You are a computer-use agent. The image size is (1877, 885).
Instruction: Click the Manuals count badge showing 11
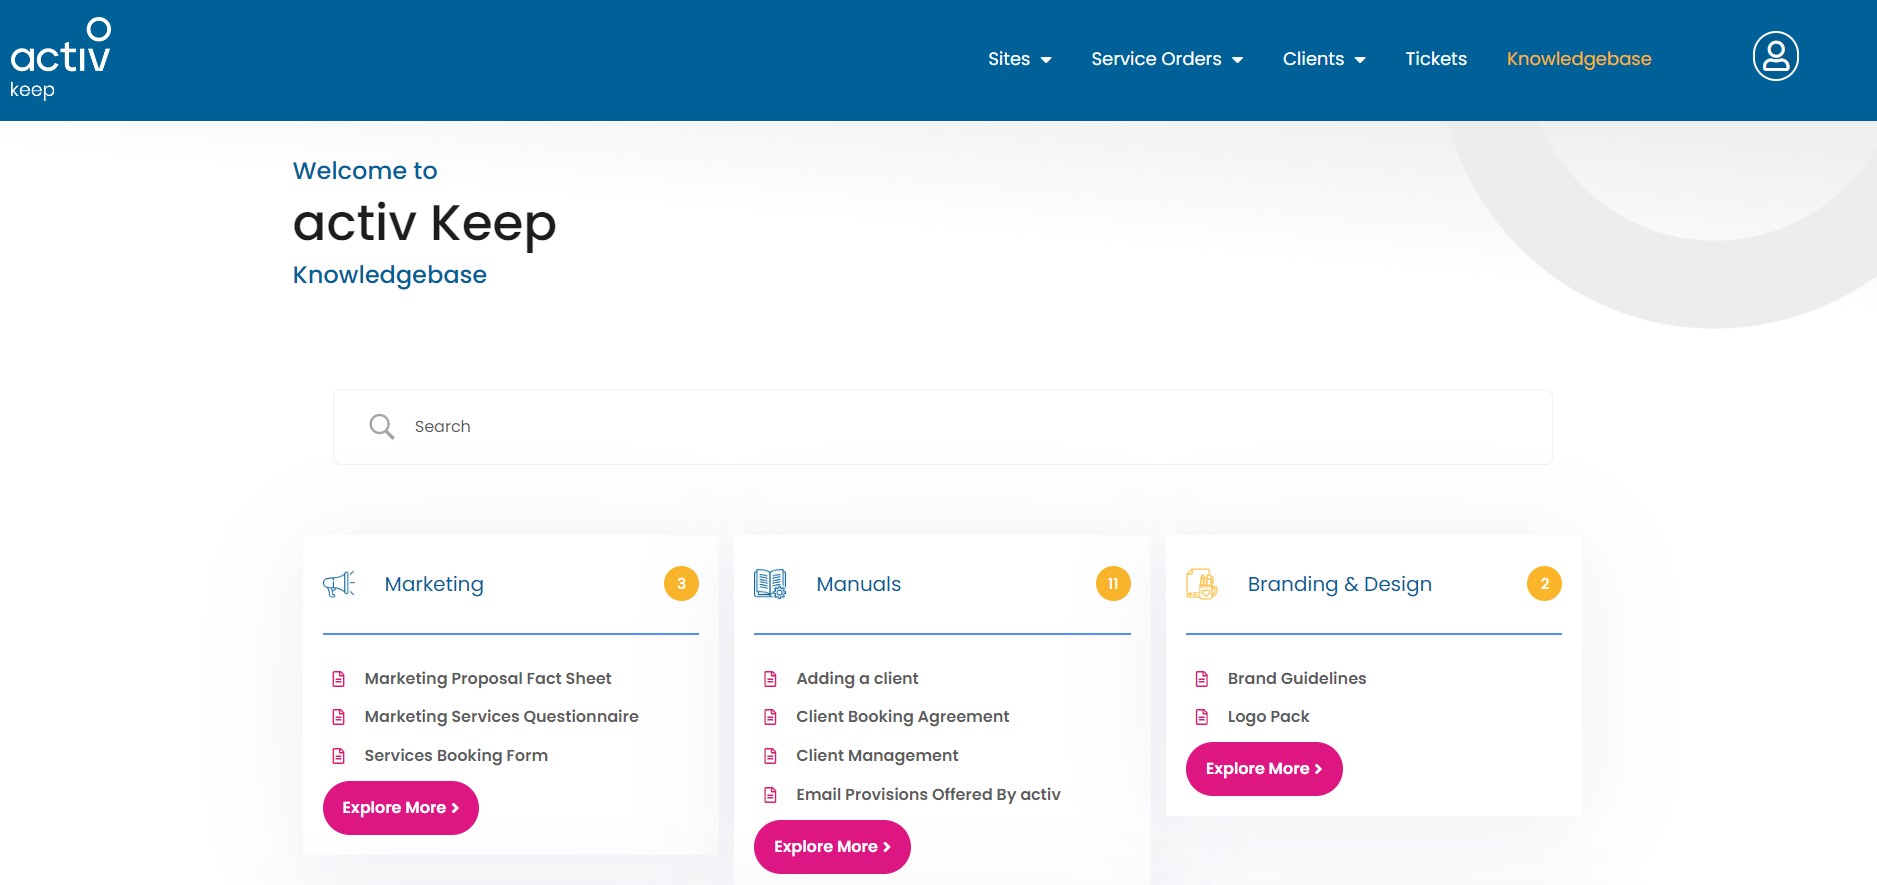tap(1113, 584)
